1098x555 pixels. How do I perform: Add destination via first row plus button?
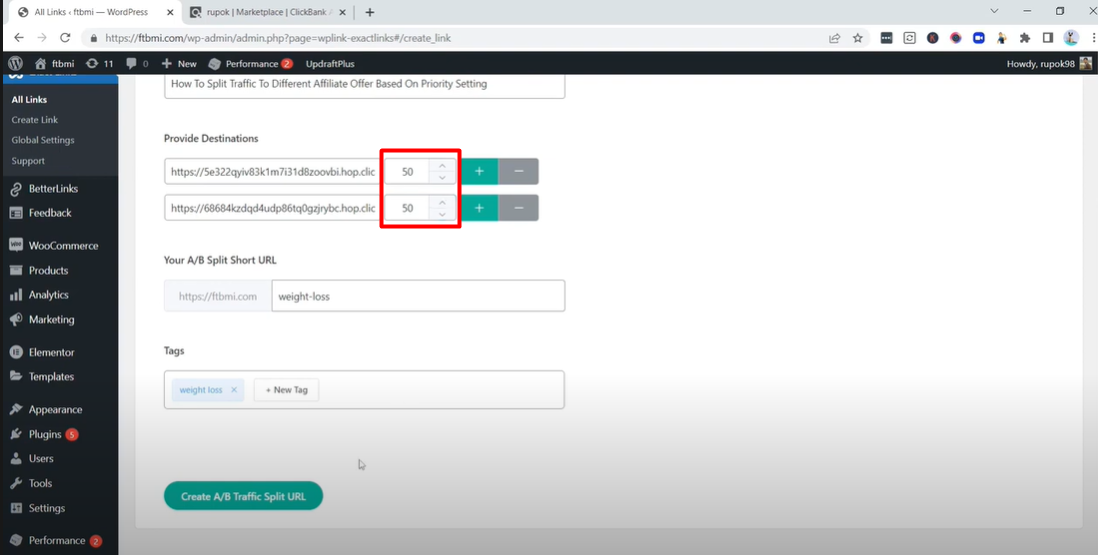[x=480, y=171]
